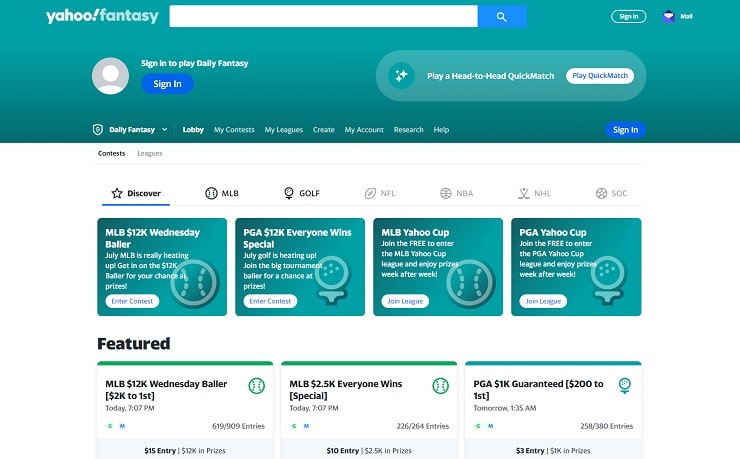Click the M badge on PGA $1K Guaranteed card

(x=490, y=426)
